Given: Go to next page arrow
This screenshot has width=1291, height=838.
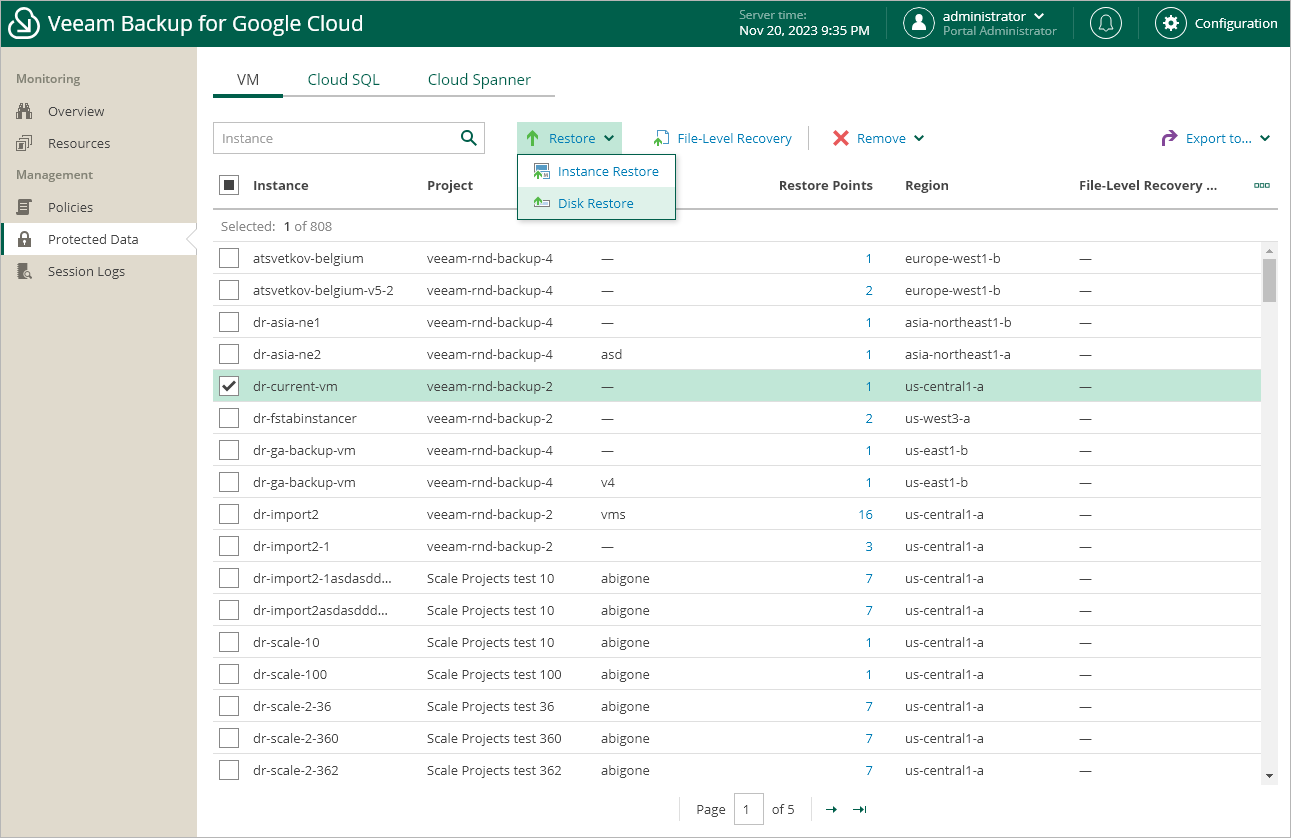Looking at the screenshot, I should (x=831, y=809).
